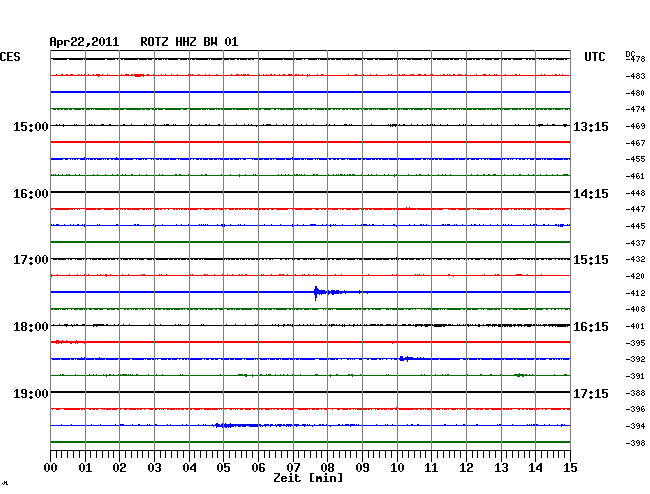This screenshot has height=494, width=650.
Task: Click the 18:00 local time label
Action: [x=31, y=327]
